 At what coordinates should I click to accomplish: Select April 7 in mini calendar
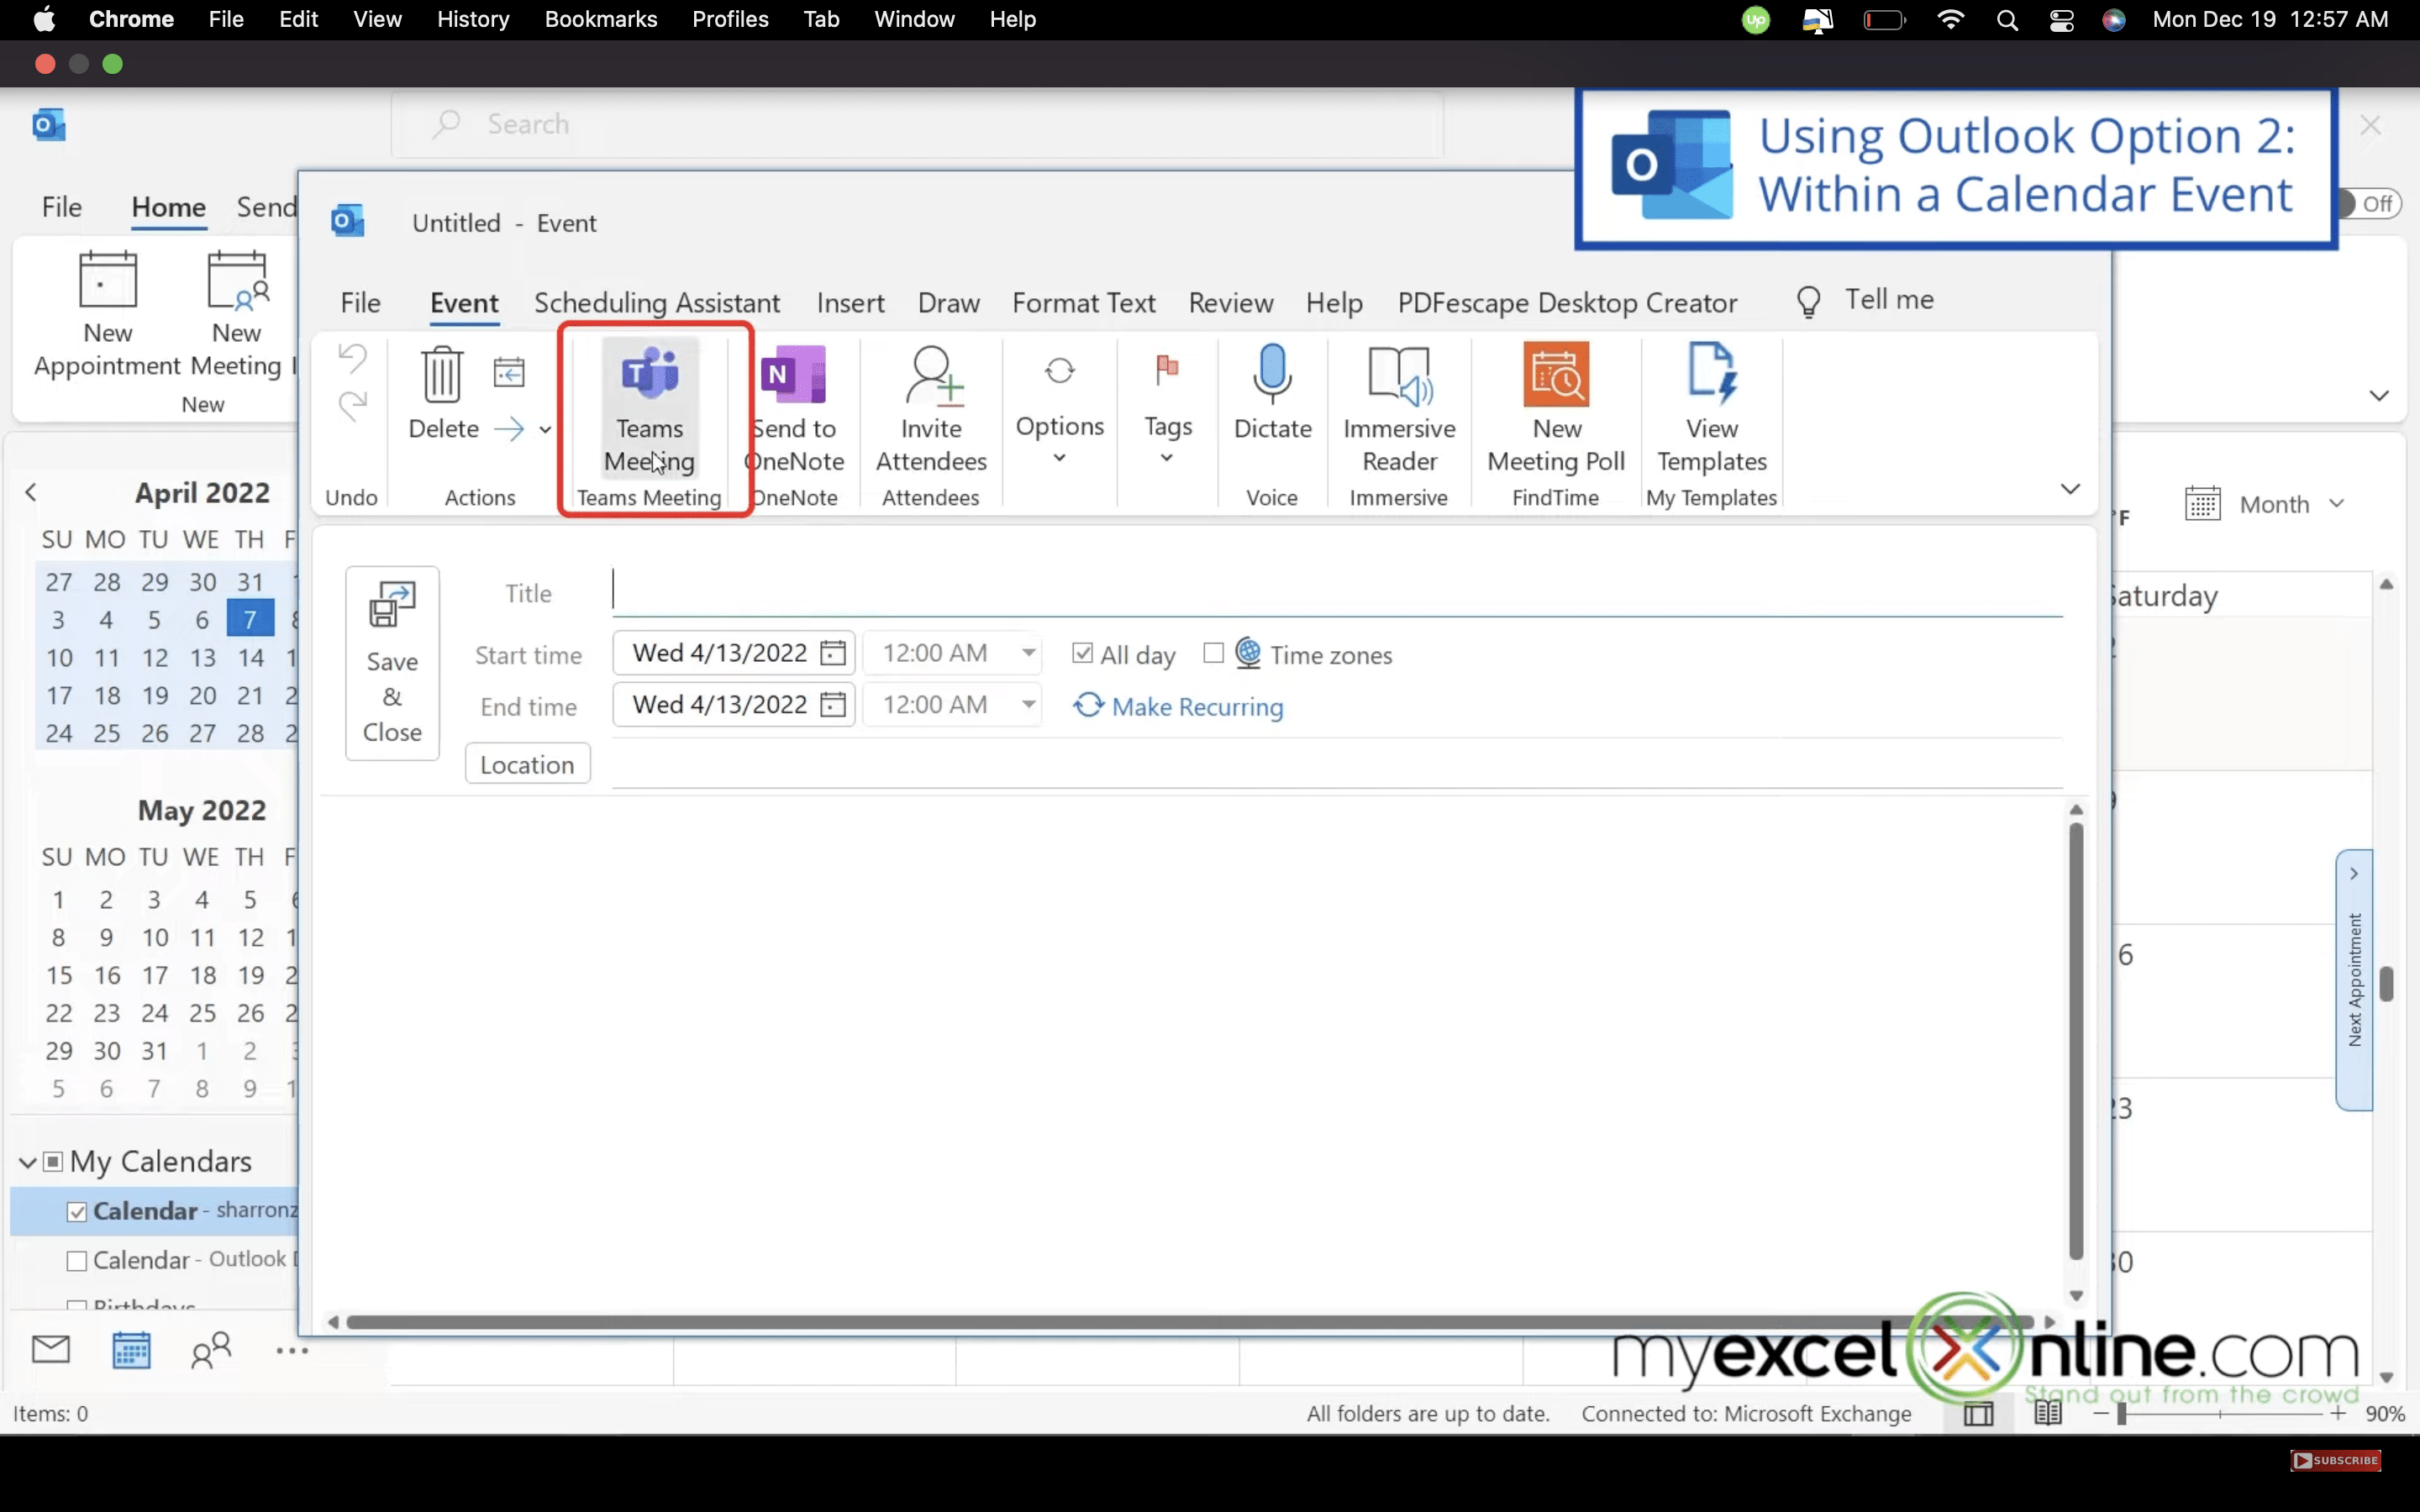click(x=250, y=619)
